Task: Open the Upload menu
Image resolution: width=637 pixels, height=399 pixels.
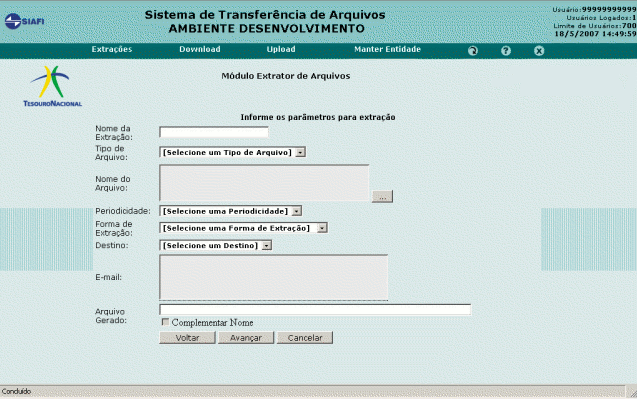Action: 281,49
